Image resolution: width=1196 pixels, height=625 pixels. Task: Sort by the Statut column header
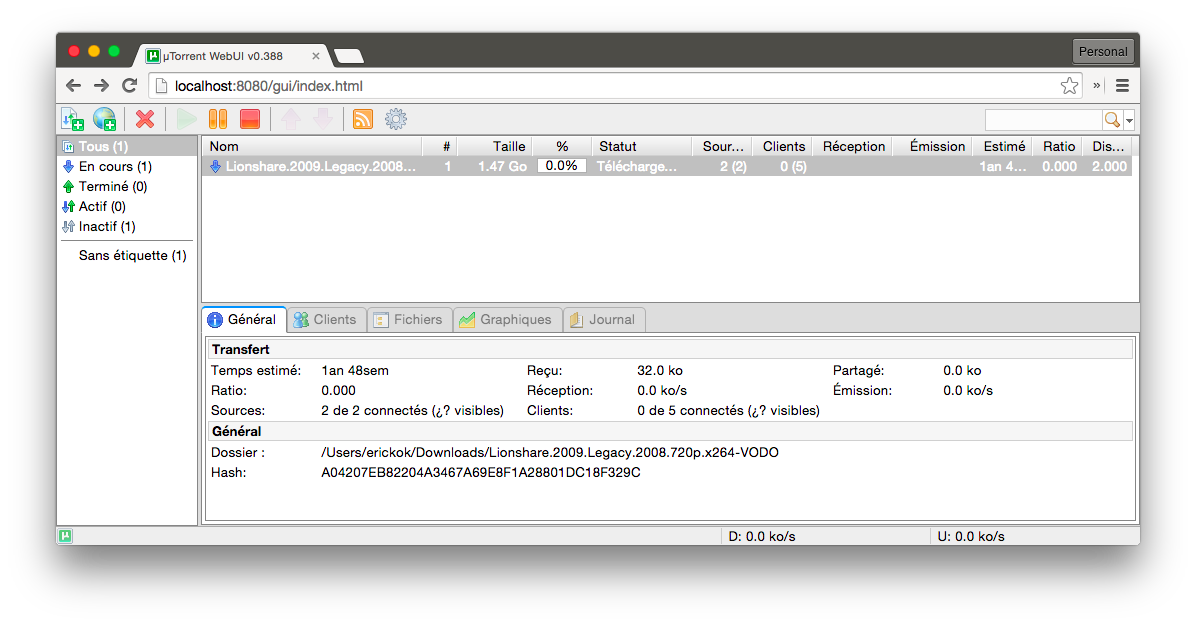[641, 147]
